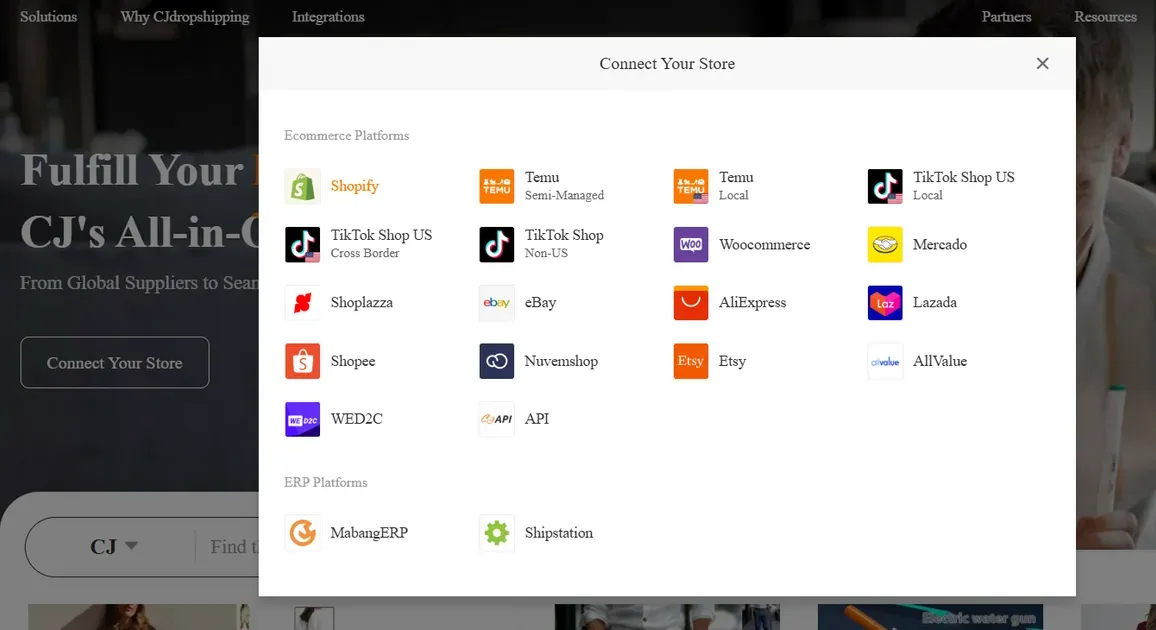Screen dimensions: 1156x630
Task: Click the Shopee text label
Action: pos(353,361)
